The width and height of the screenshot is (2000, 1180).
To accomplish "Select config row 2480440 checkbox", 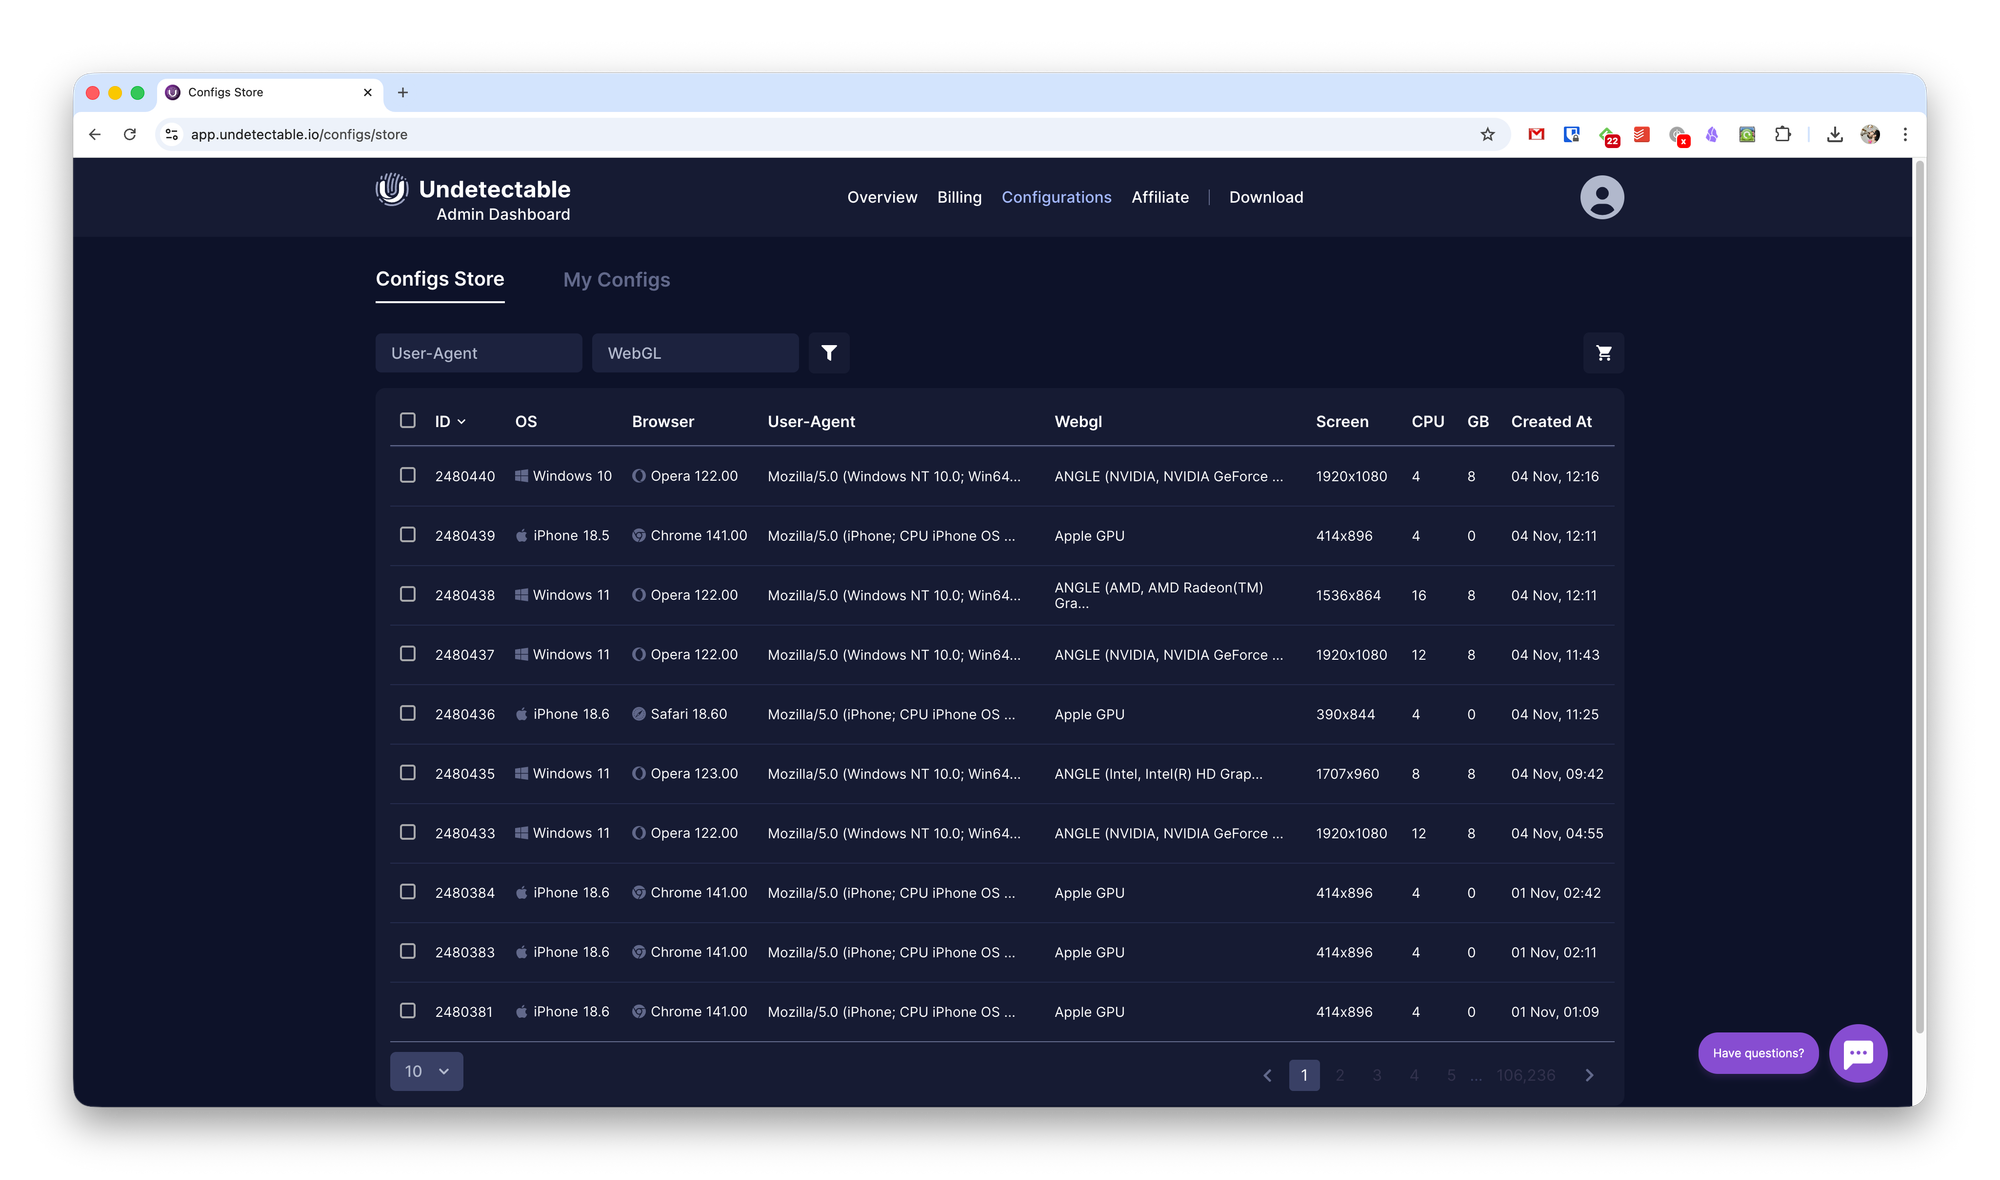I will tap(408, 475).
